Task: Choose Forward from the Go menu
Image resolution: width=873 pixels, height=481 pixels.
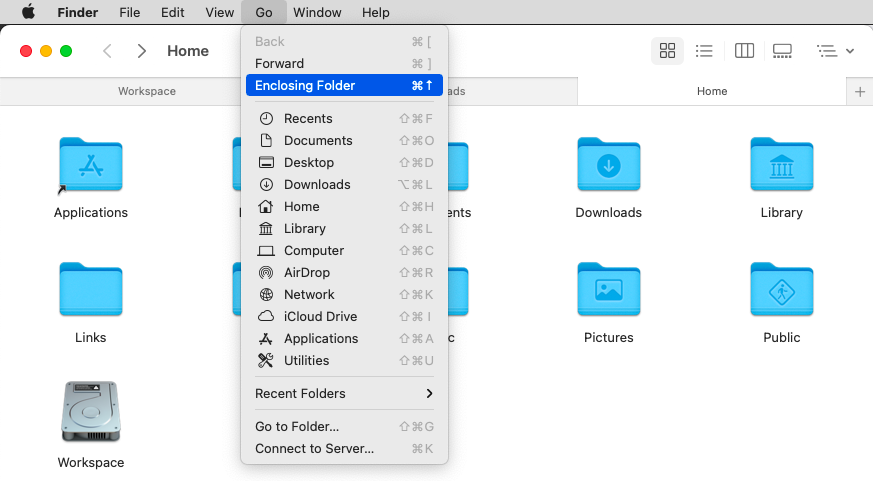Action: pyautogui.click(x=344, y=63)
